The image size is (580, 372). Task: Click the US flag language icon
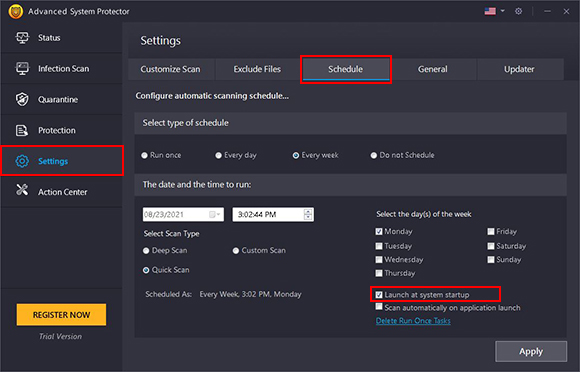(490, 11)
